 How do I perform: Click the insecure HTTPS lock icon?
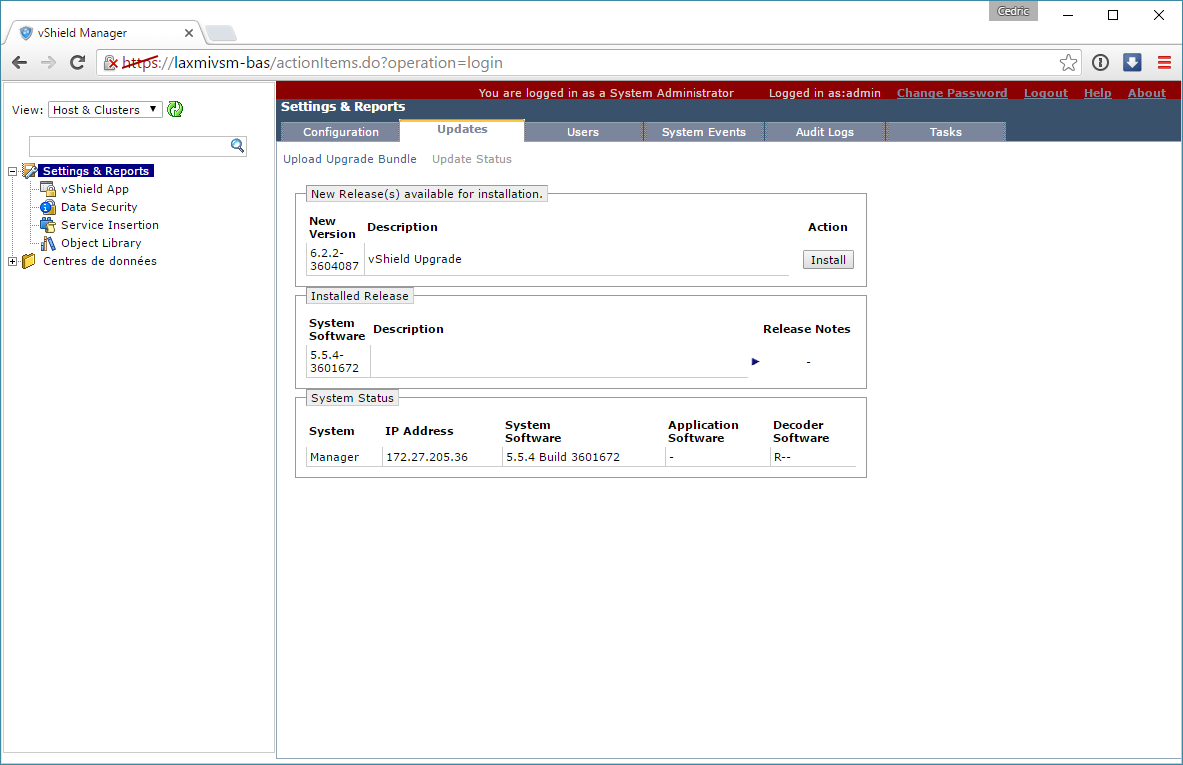[x=110, y=63]
